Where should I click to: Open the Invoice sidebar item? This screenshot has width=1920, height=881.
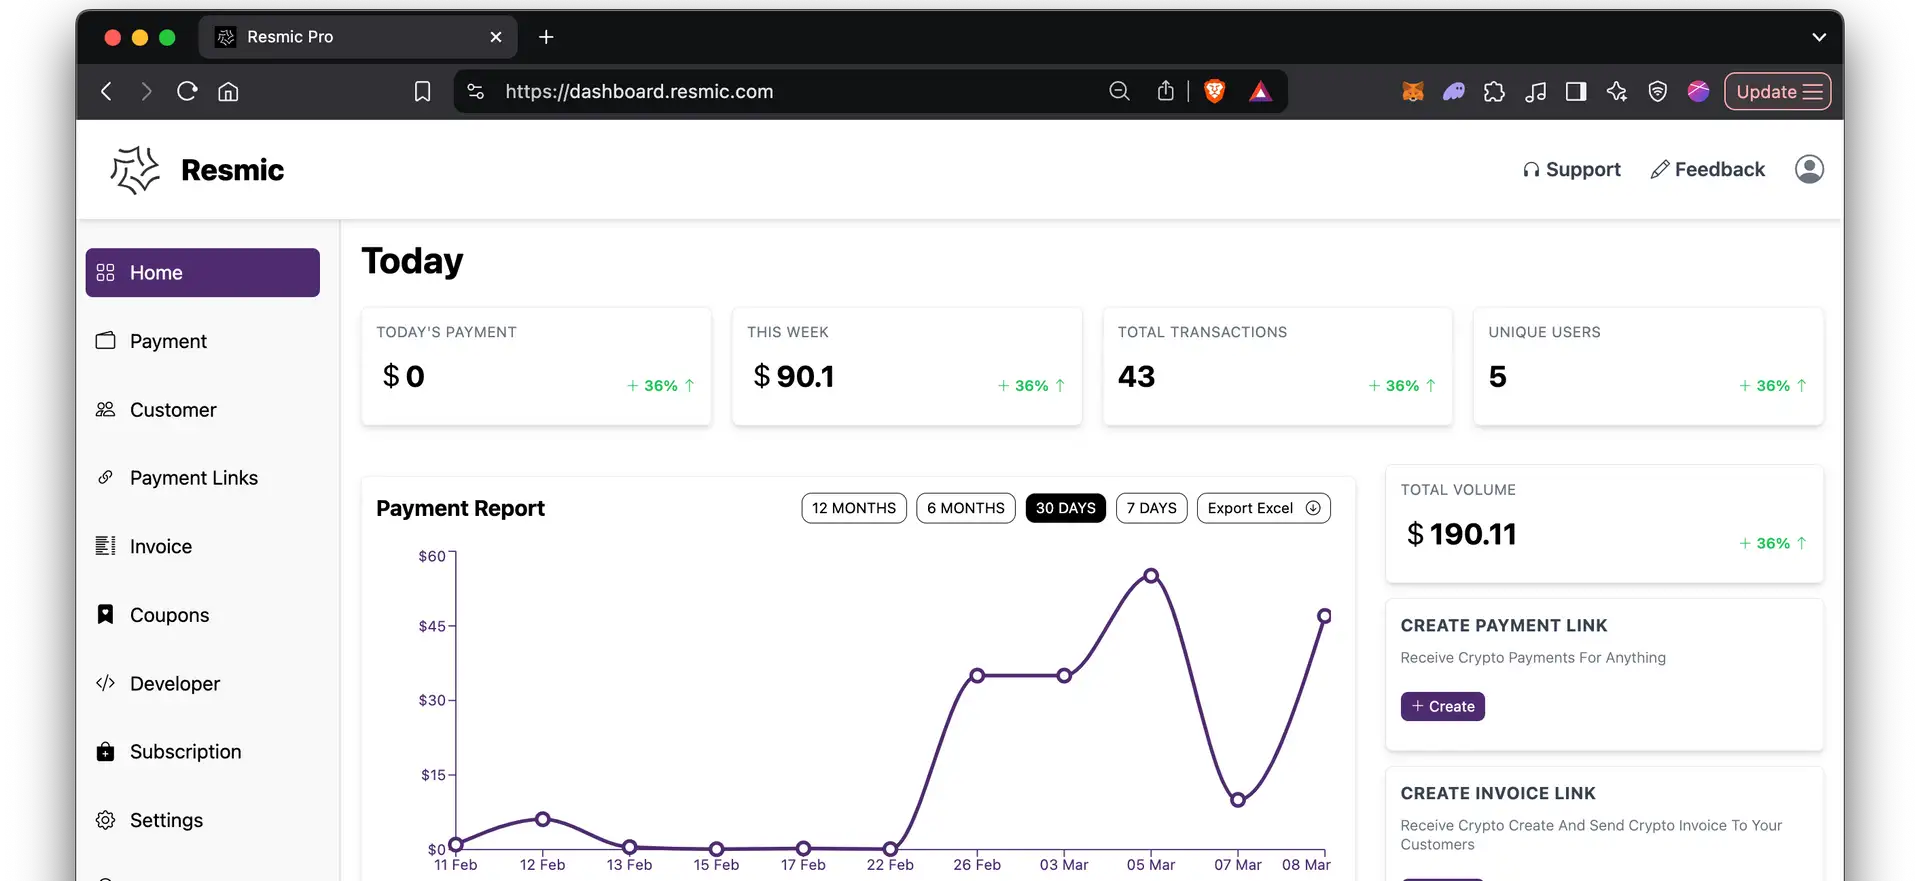coord(160,546)
